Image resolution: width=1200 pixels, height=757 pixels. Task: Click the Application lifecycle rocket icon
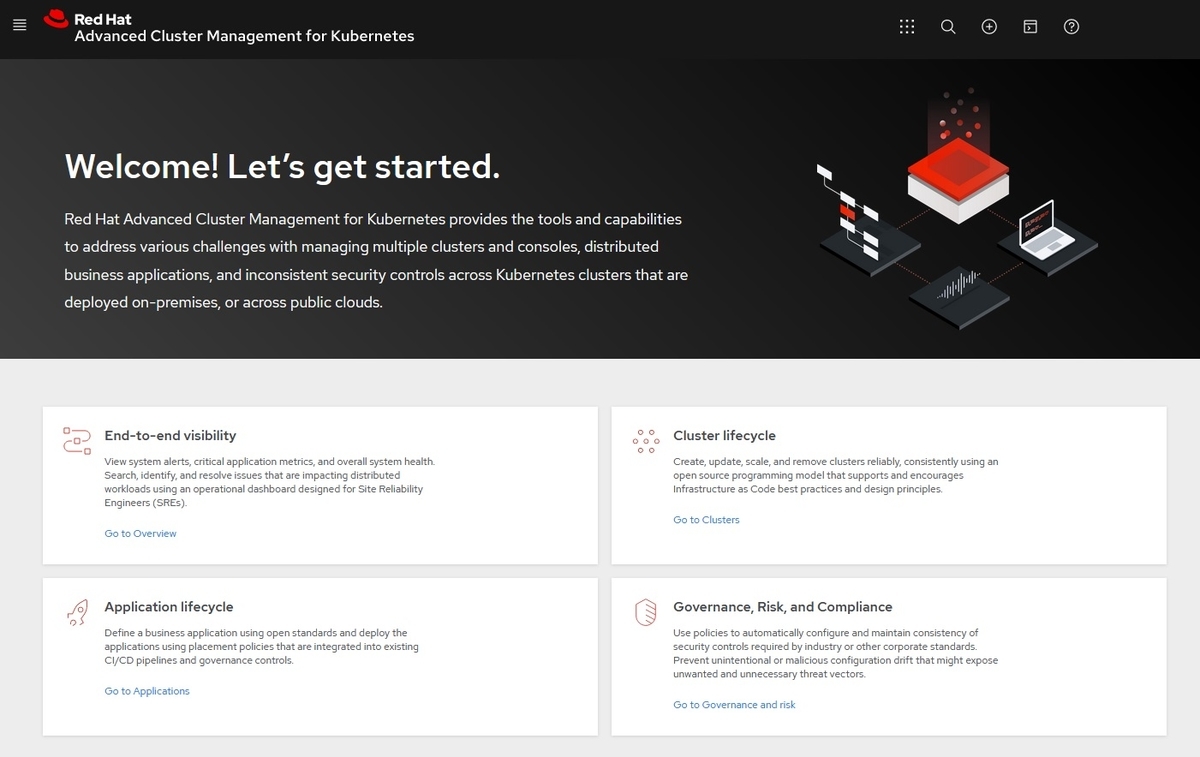click(x=77, y=612)
